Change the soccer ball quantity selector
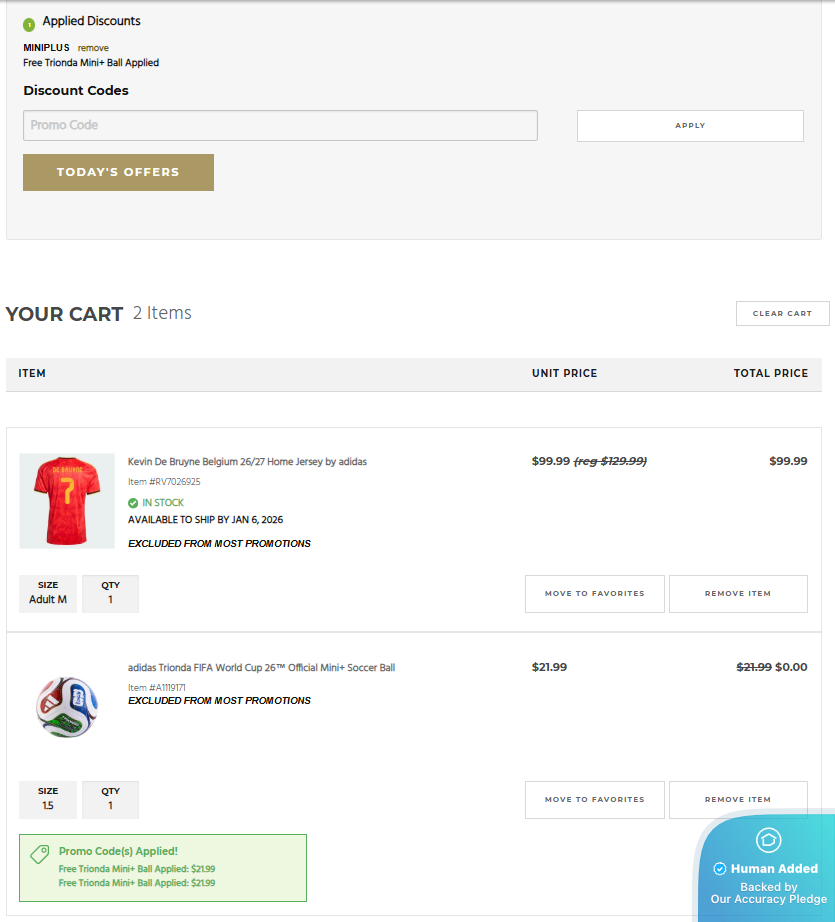 tap(110, 799)
